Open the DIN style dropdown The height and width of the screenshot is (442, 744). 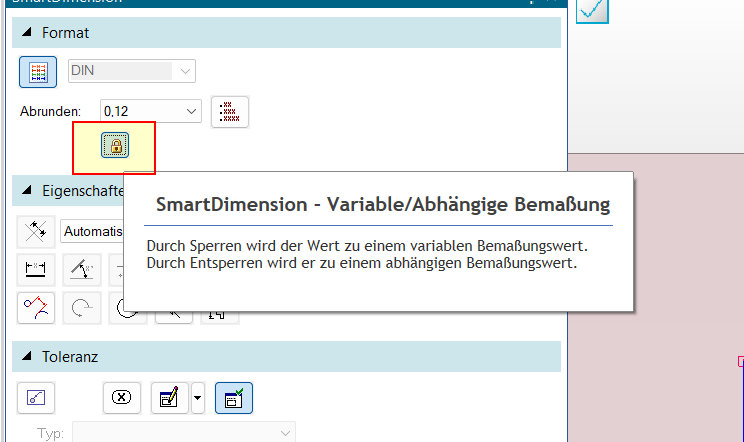click(x=132, y=71)
